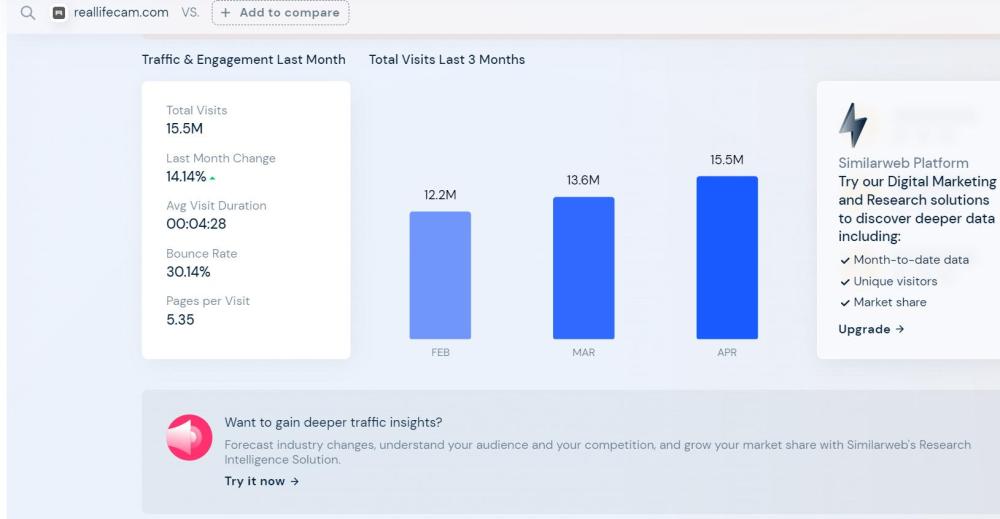The width and height of the screenshot is (1000, 519).
Task: Click the Bounce Rate 30.14% value
Action: point(188,272)
